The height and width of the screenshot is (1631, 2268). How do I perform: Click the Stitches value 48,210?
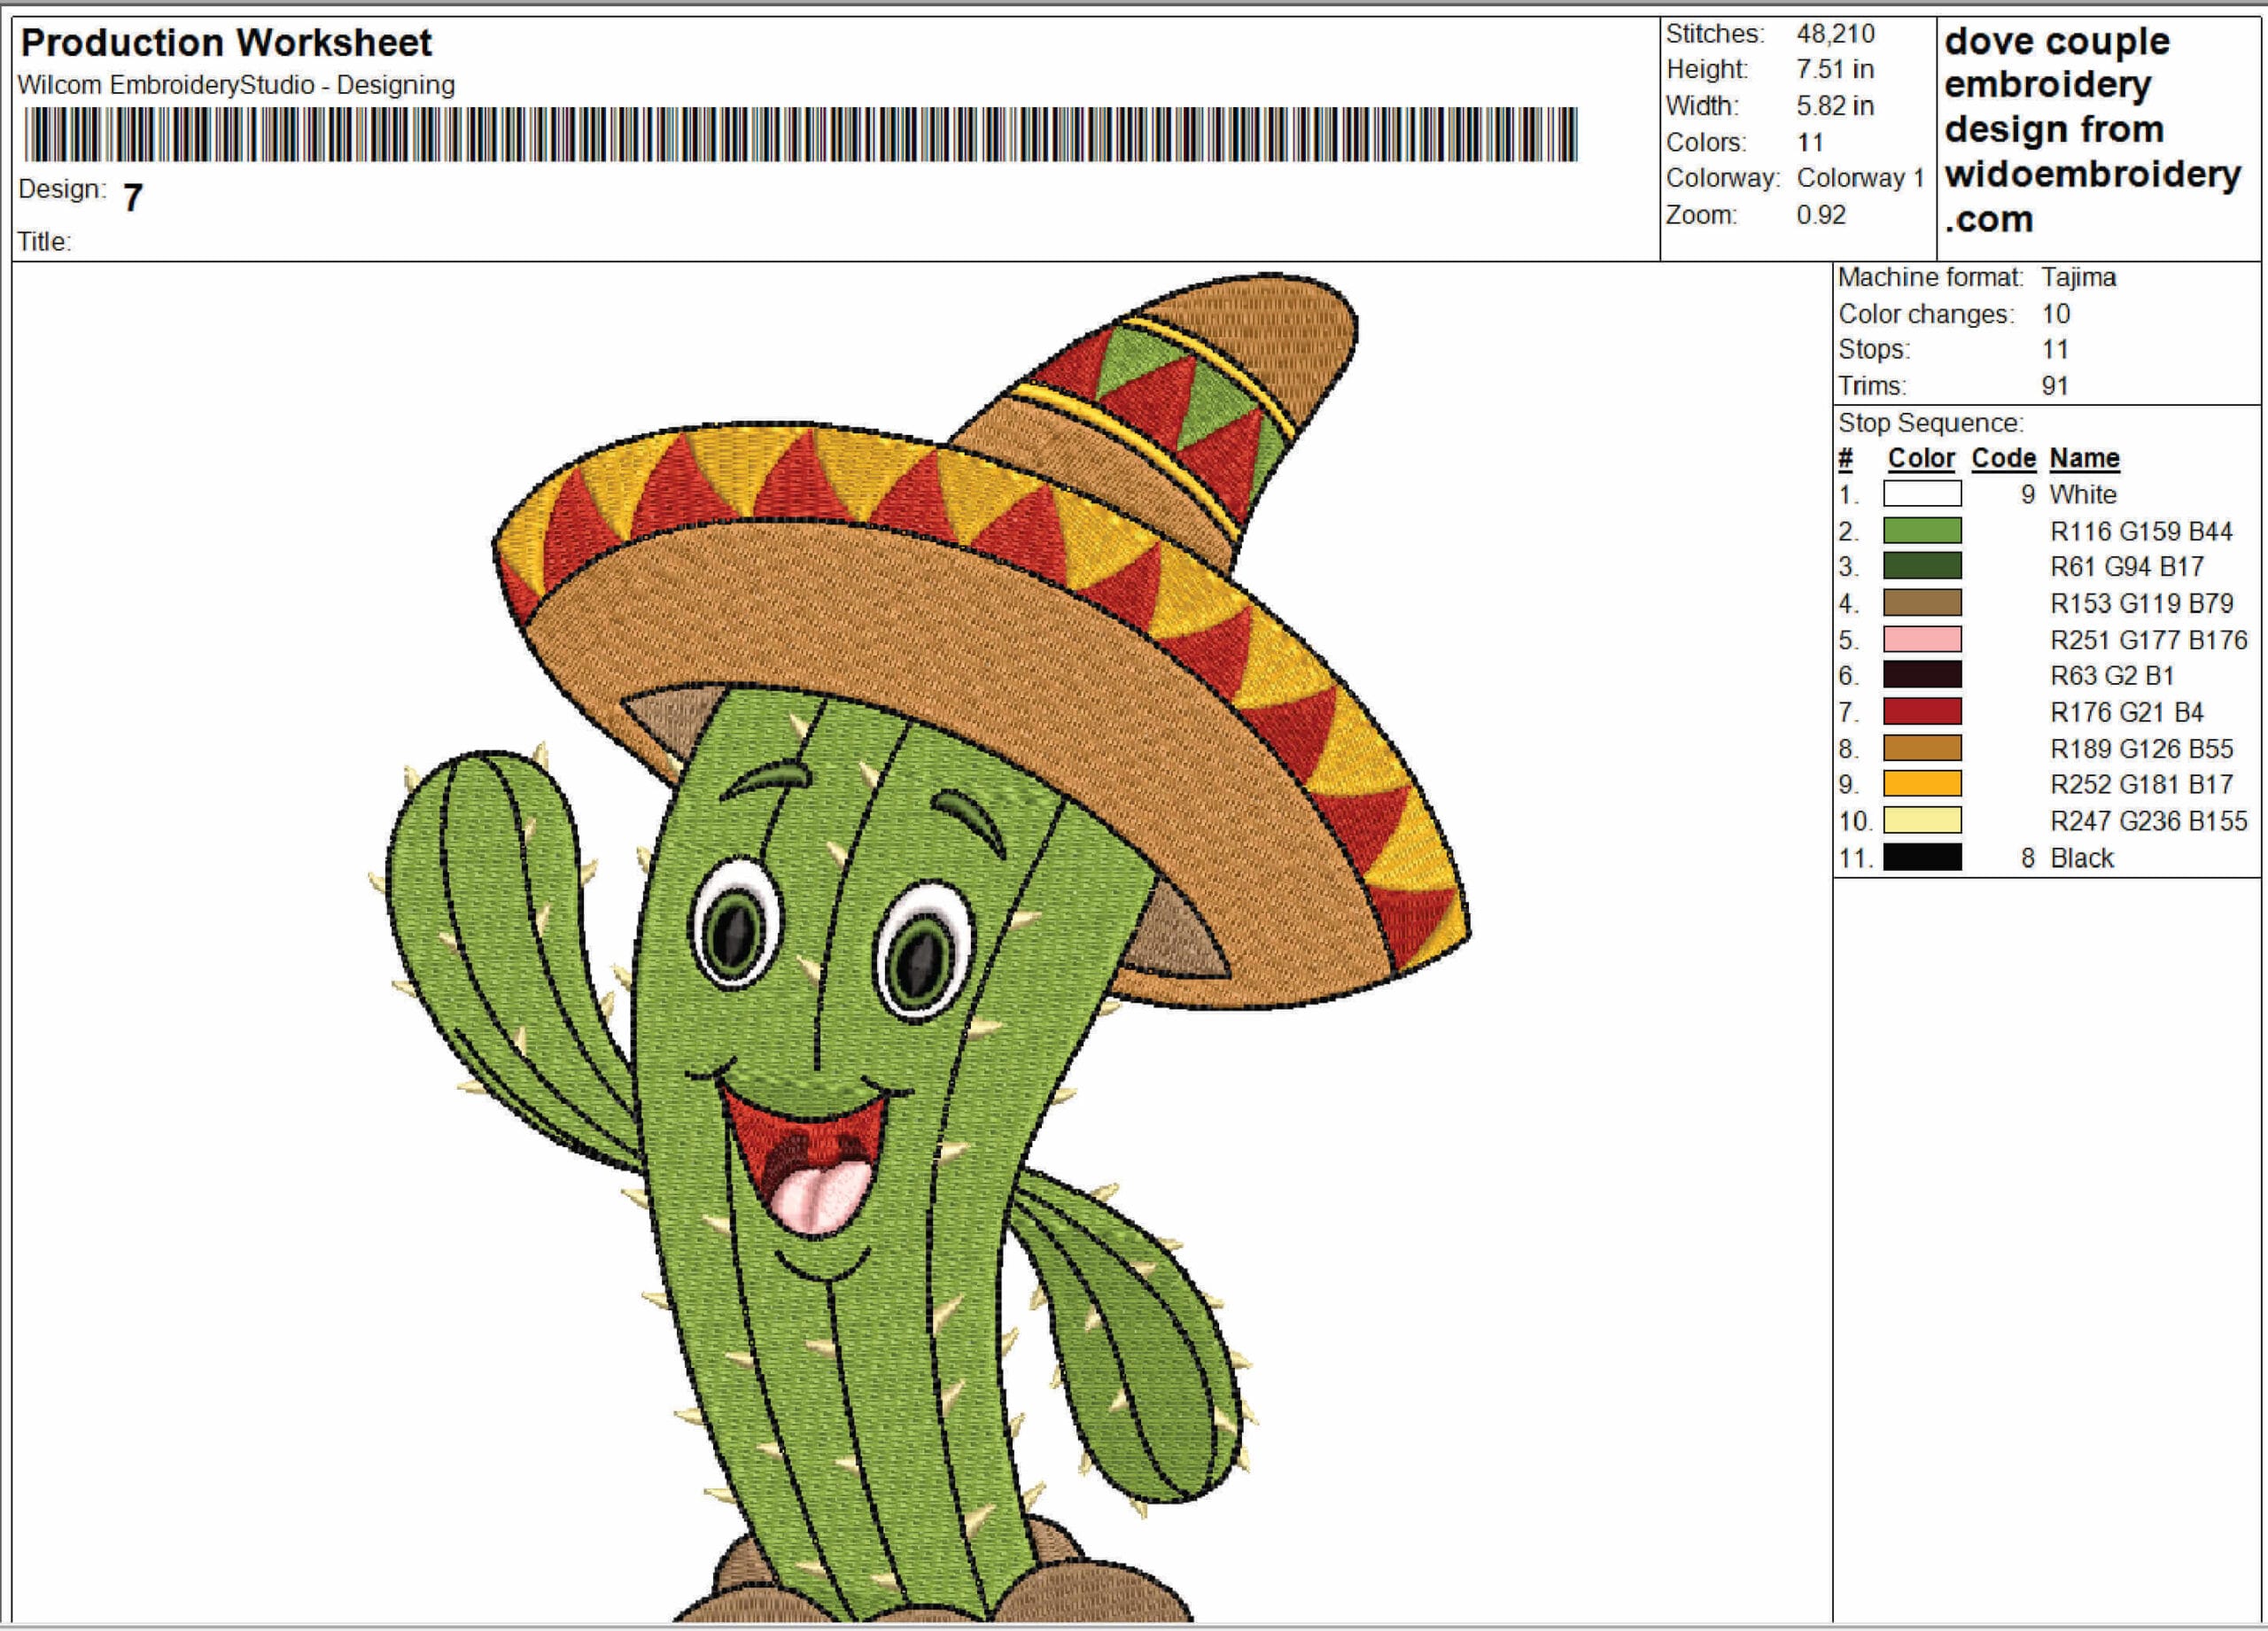pyautogui.click(x=1835, y=34)
